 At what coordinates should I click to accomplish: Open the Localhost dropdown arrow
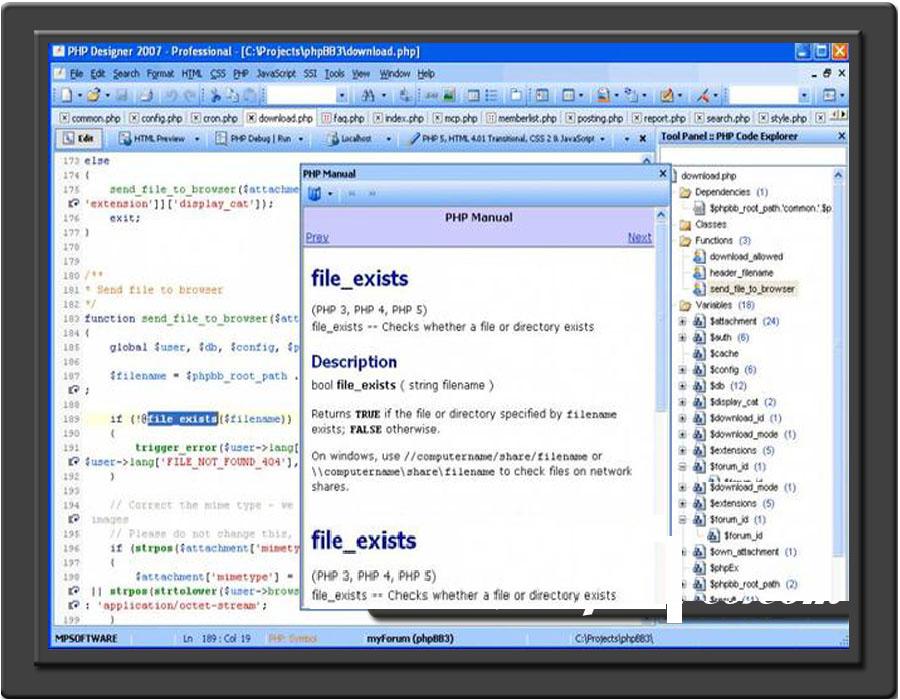pos(389,139)
